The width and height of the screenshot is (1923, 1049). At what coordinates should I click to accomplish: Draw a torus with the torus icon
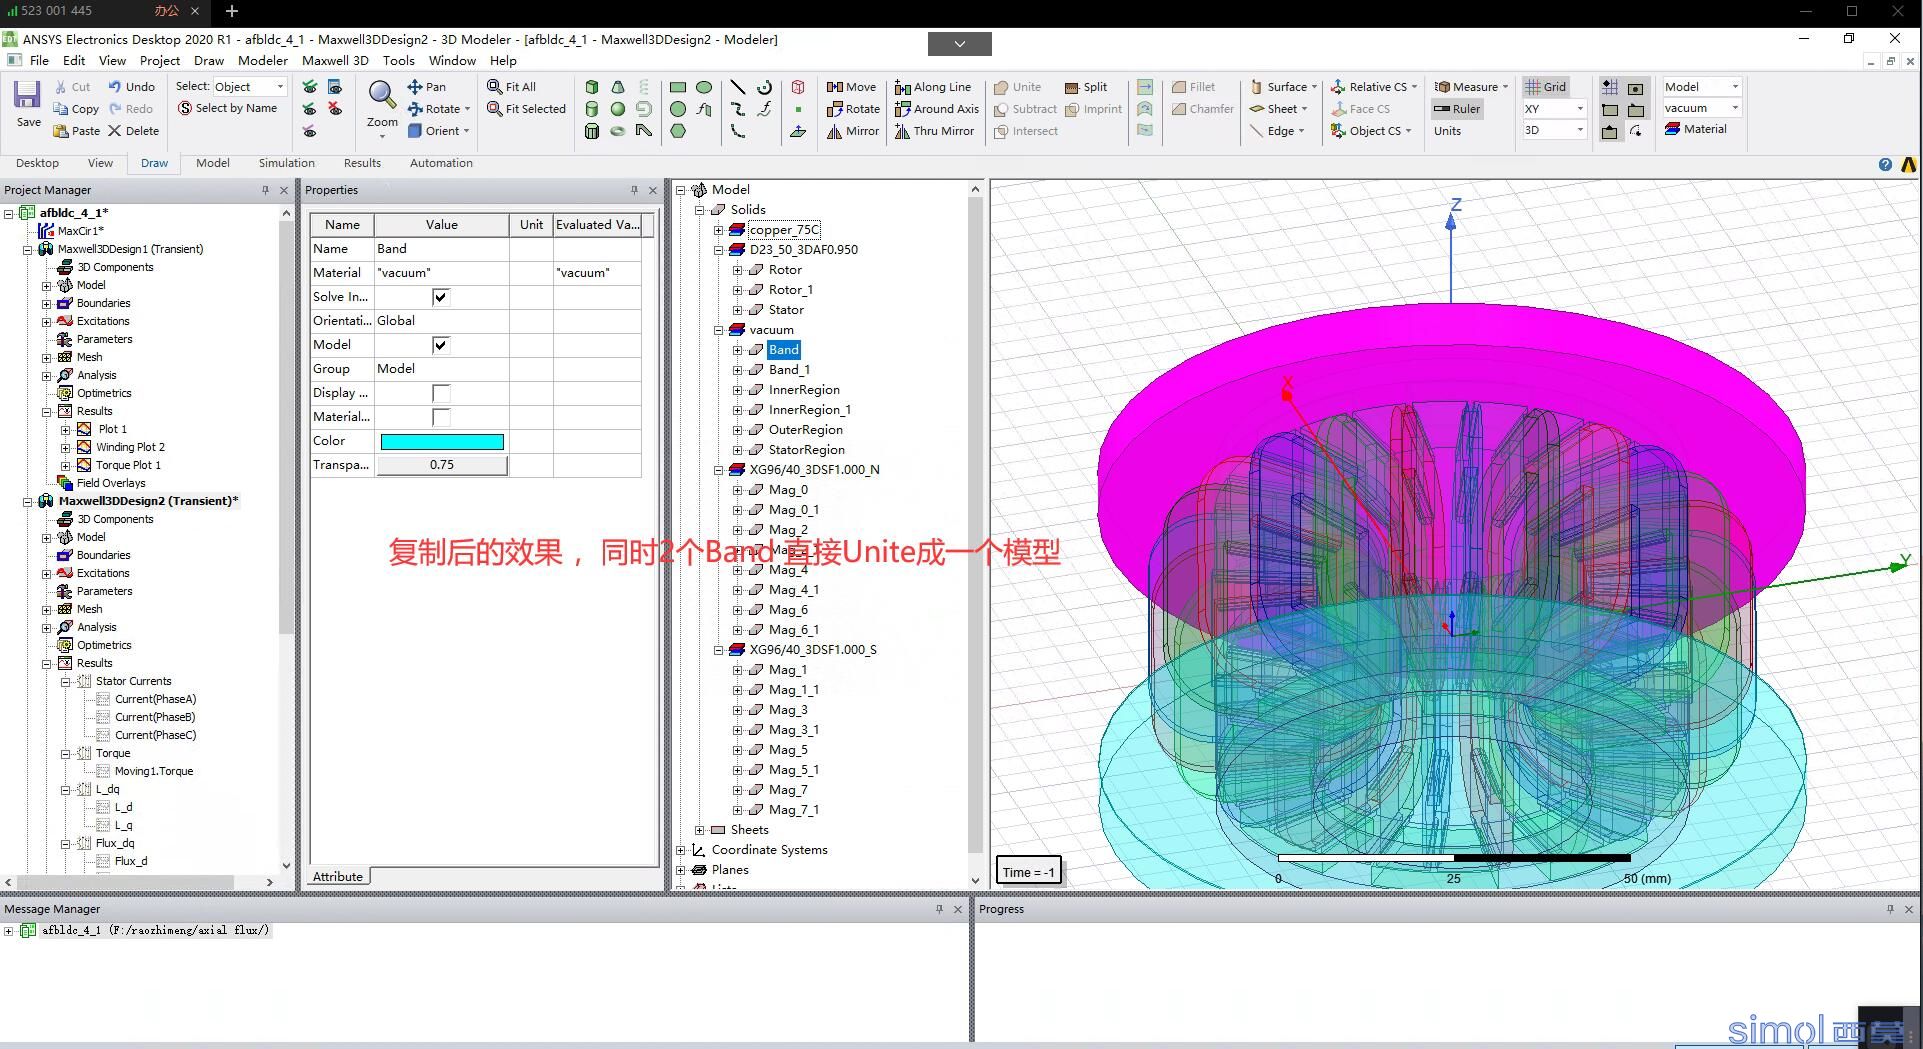pos(618,131)
